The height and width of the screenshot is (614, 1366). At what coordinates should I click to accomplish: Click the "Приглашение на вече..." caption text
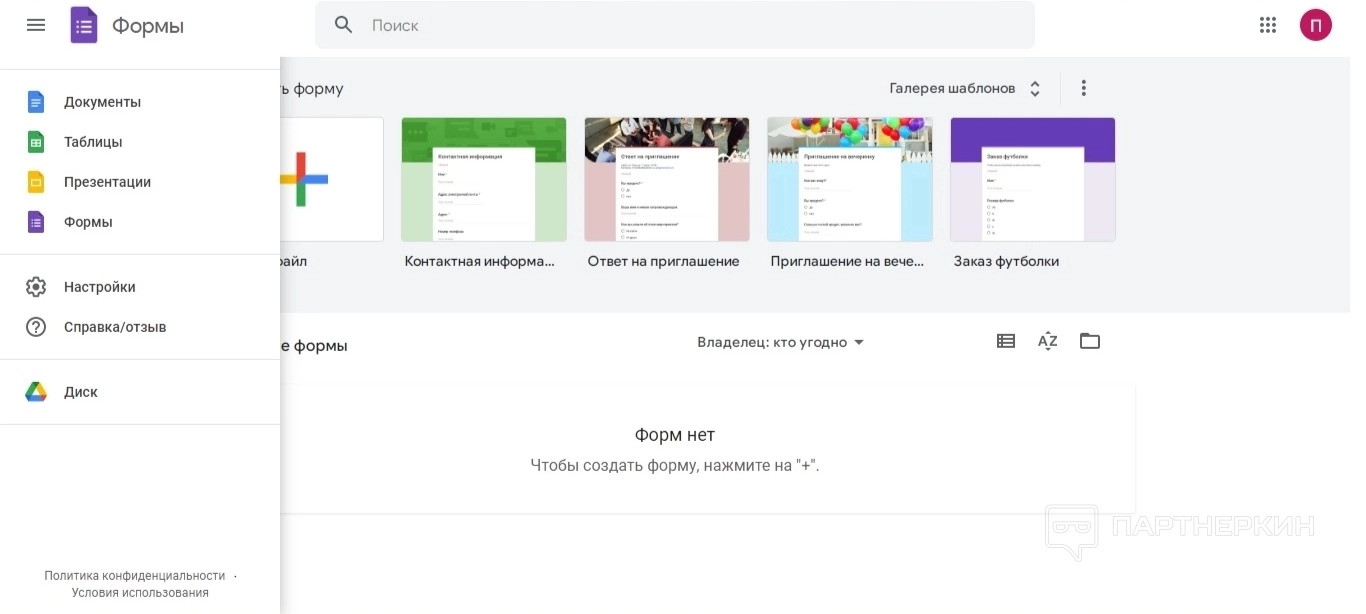(846, 261)
